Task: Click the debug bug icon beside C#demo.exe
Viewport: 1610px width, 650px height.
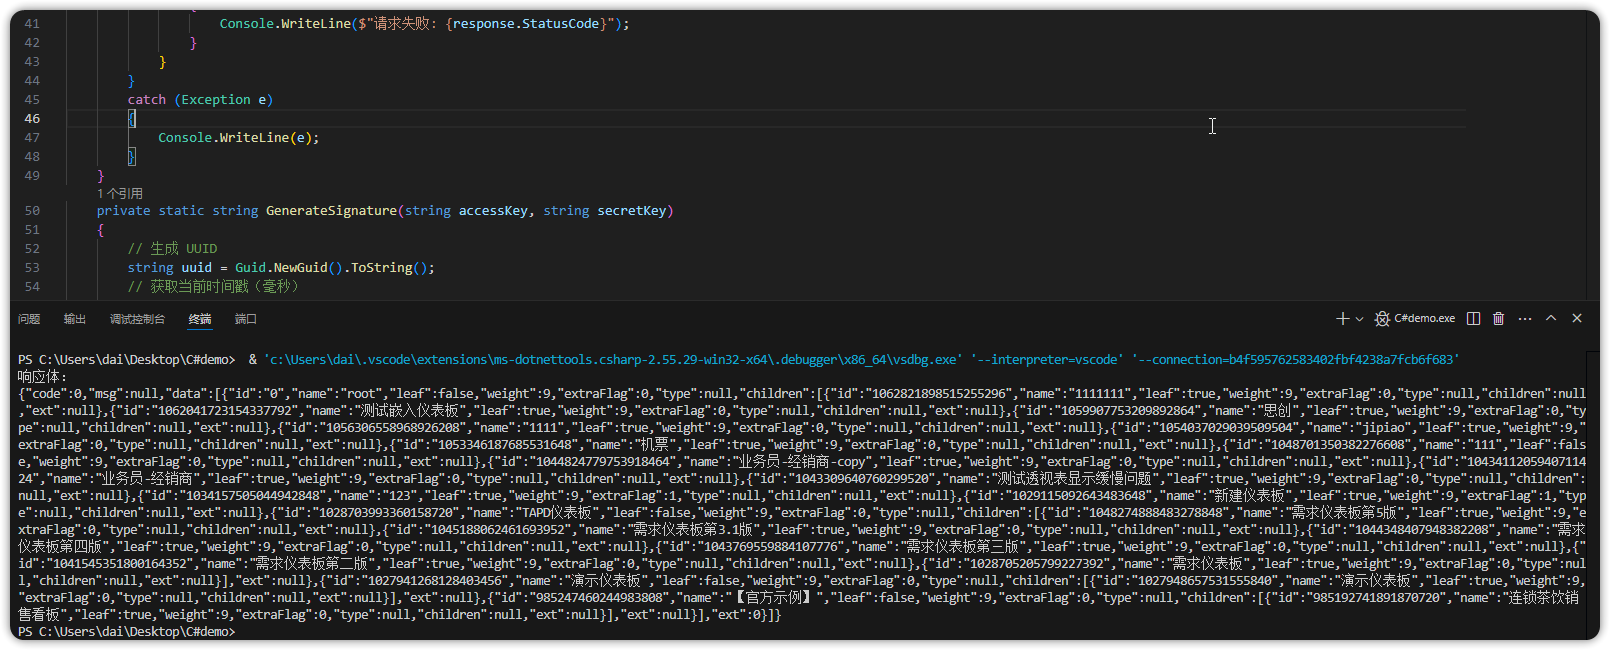Action: [x=1382, y=318]
